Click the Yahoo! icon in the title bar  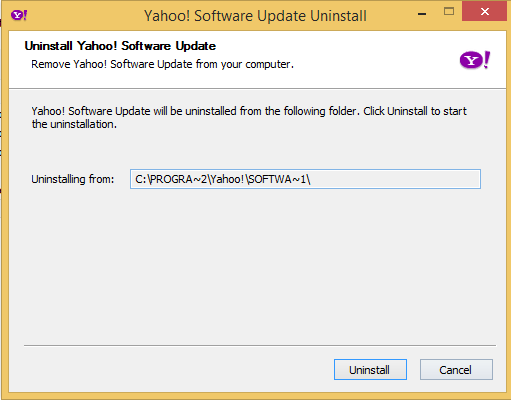pyautogui.click(x=19, y=15)
